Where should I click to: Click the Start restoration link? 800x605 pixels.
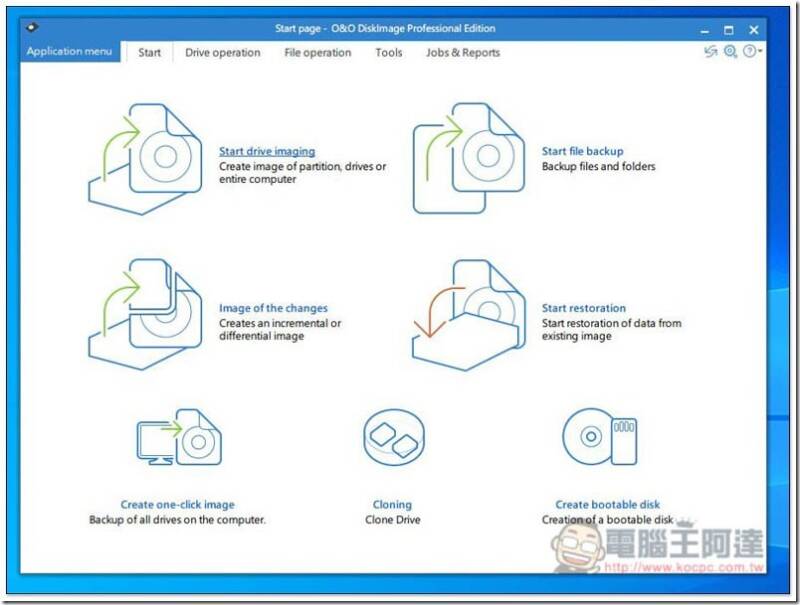click(x=584, y=308)
